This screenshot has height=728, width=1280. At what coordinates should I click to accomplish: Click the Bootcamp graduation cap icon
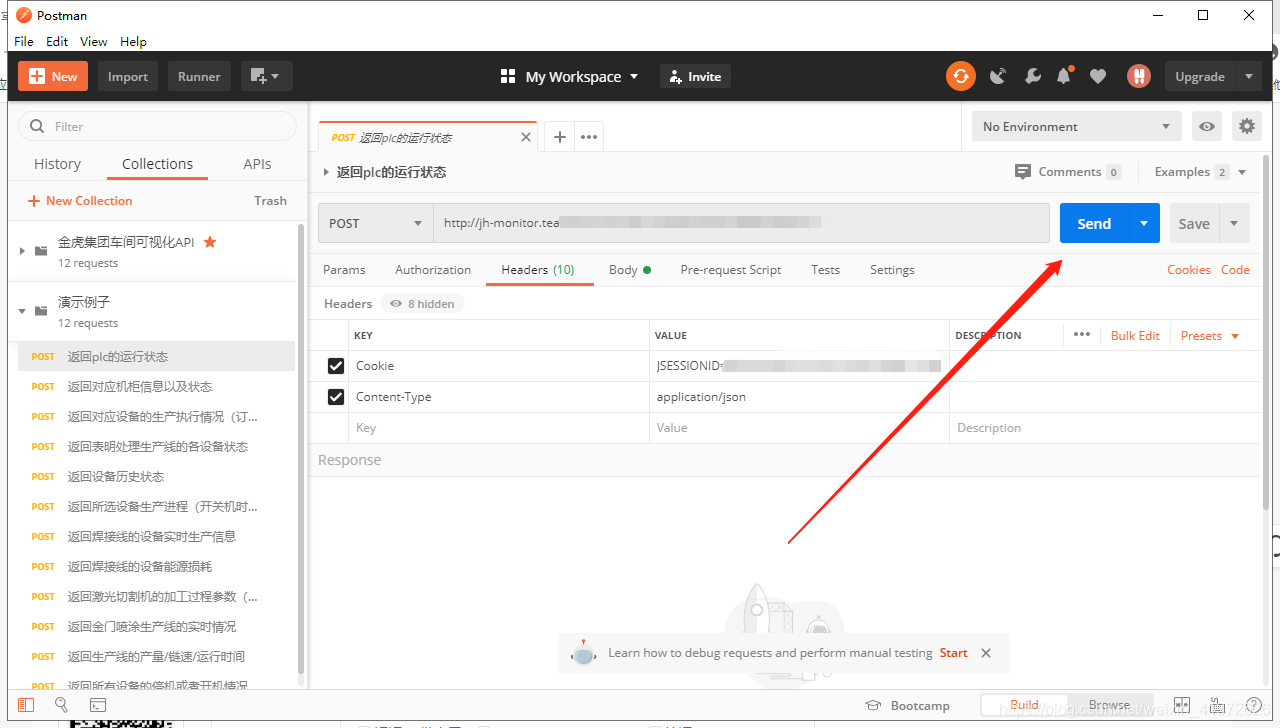point(873,705)
